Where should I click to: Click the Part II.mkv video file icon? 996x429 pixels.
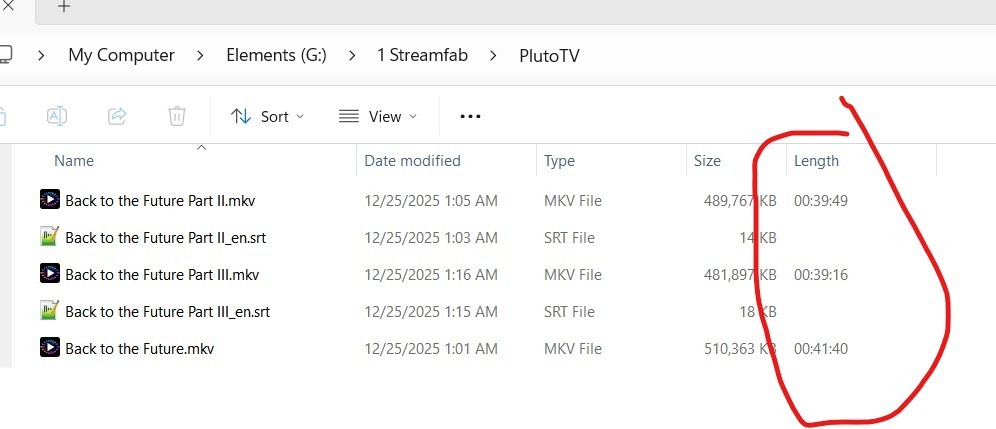[49, 200]
